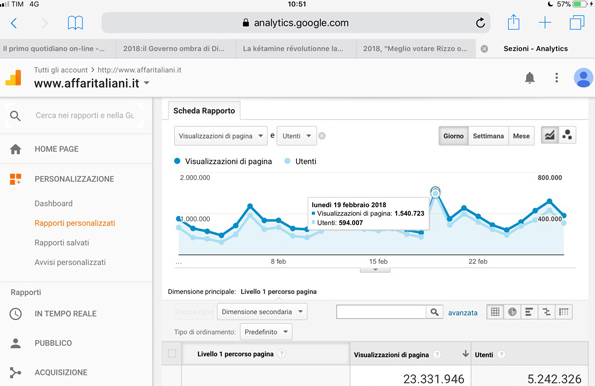Tap Safari share icon

pos(513,22)
